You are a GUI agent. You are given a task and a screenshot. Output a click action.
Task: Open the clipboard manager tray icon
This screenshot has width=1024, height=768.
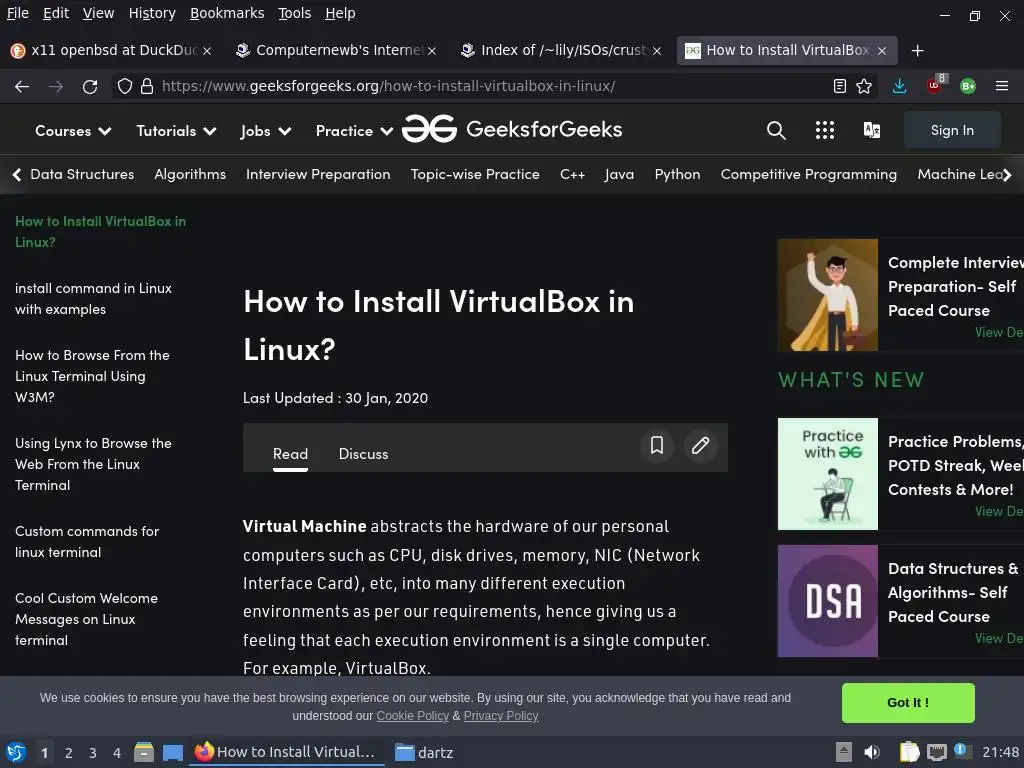coord(909,752)
